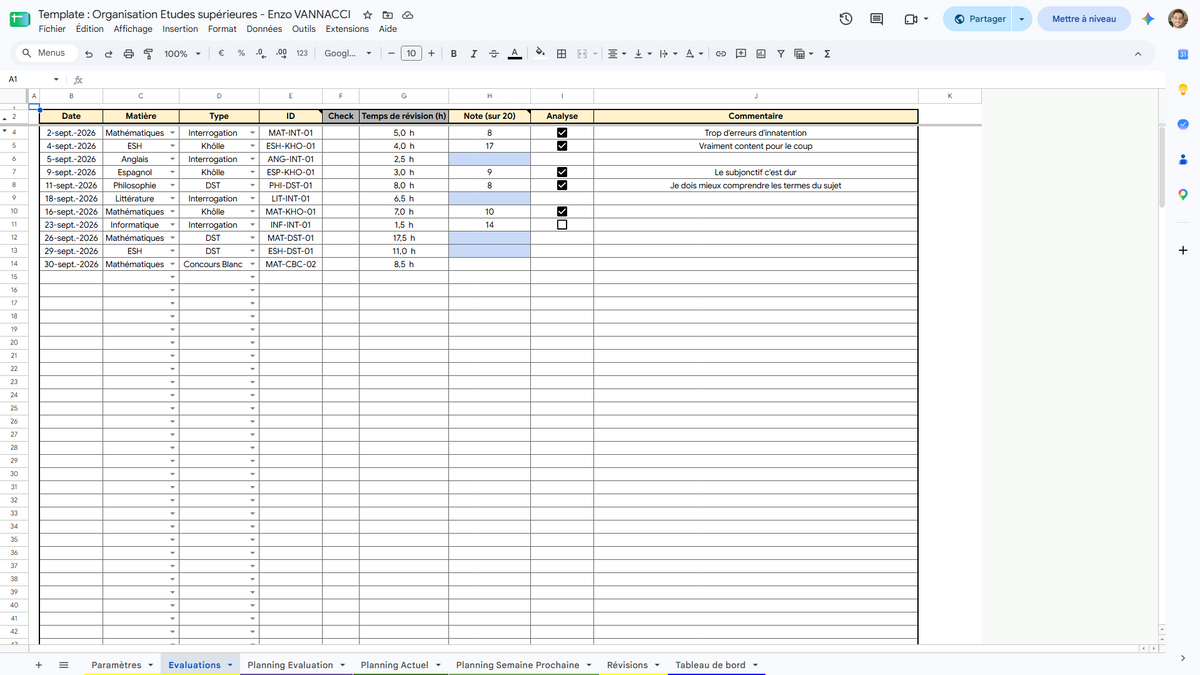
Task: Open the Insertion menu
Action: 180,29
